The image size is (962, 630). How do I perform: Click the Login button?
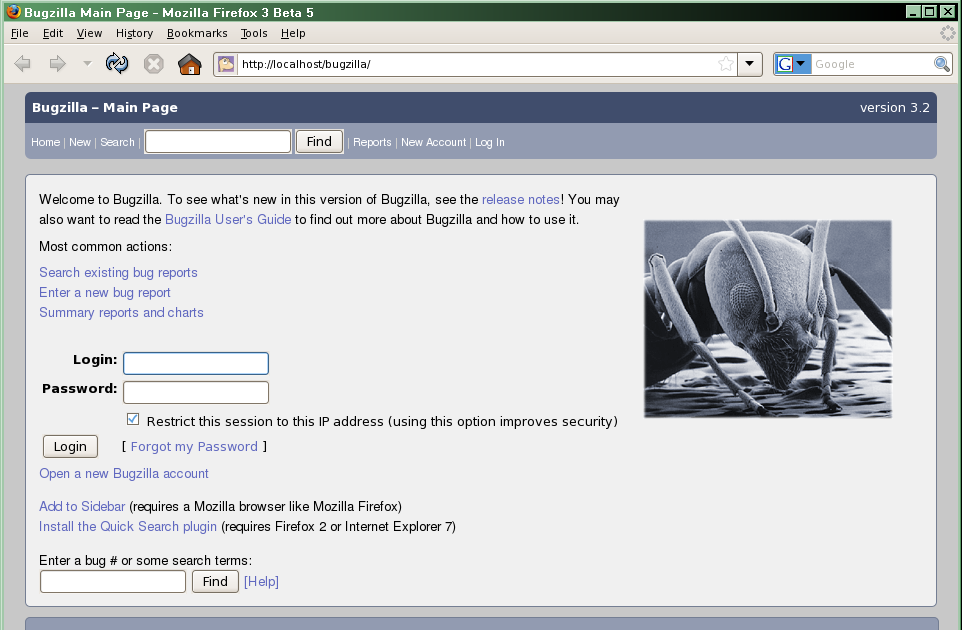[x=70, y=447]
